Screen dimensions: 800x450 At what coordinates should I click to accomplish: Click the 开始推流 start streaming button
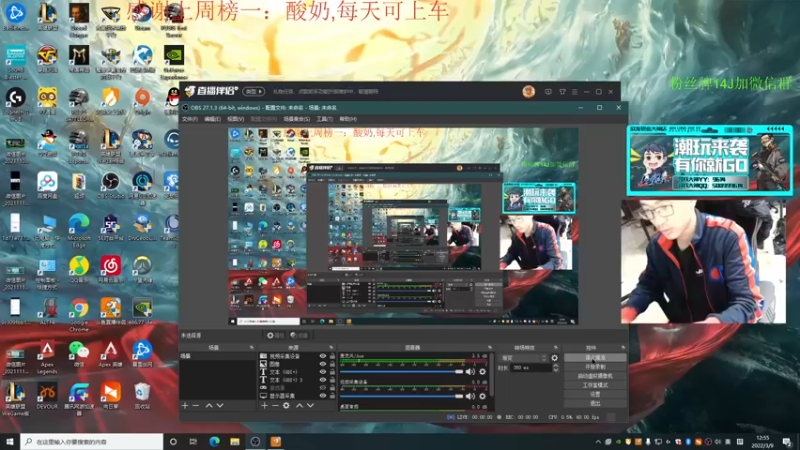point(595,358)
